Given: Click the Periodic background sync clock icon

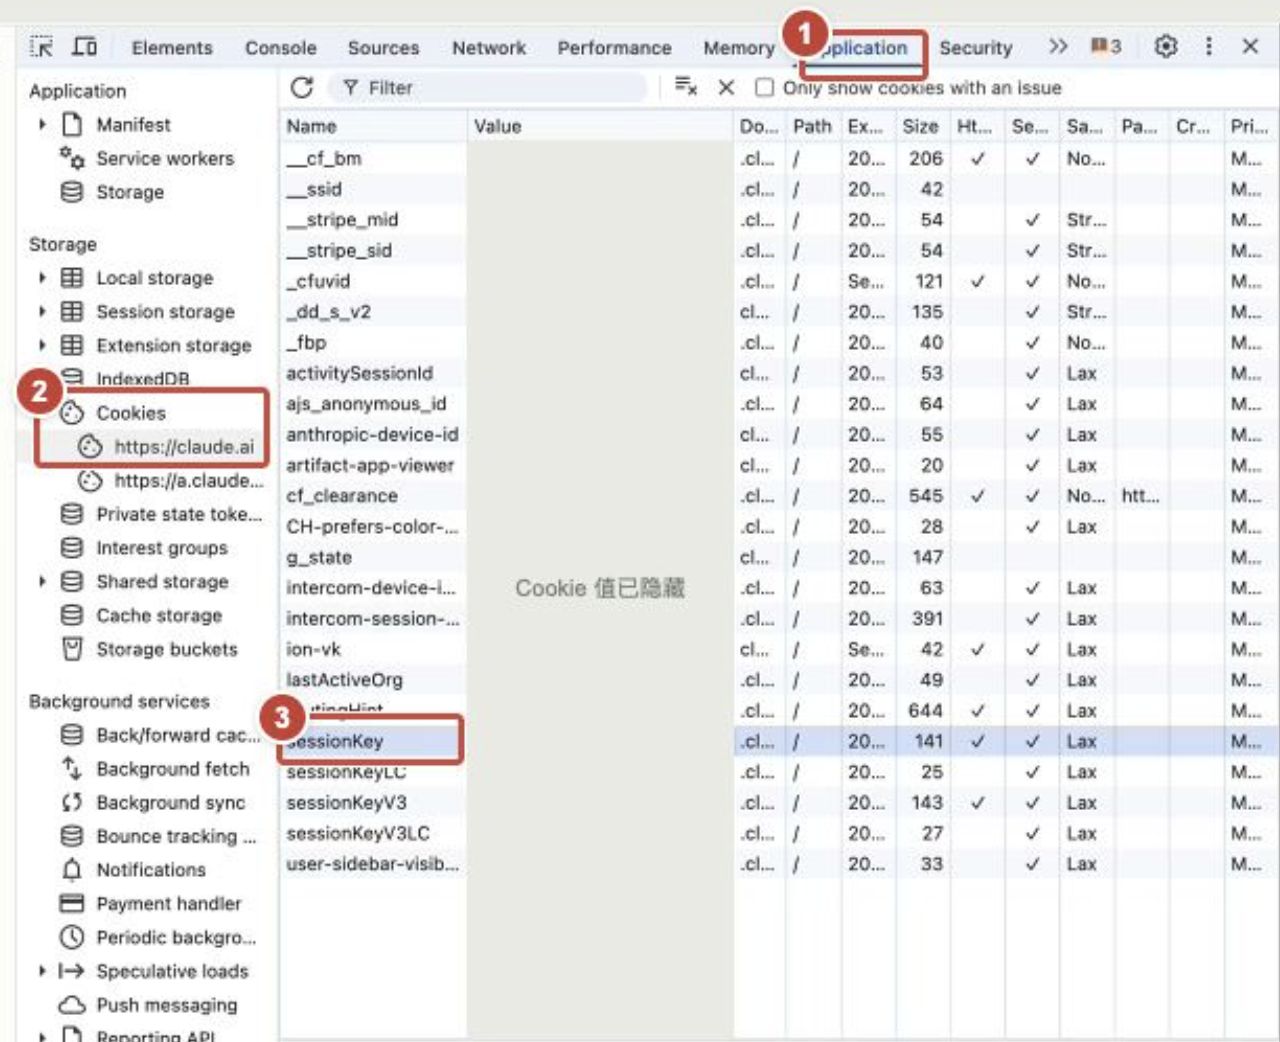Looking at the screenshot, I should [x=72, y=937].
